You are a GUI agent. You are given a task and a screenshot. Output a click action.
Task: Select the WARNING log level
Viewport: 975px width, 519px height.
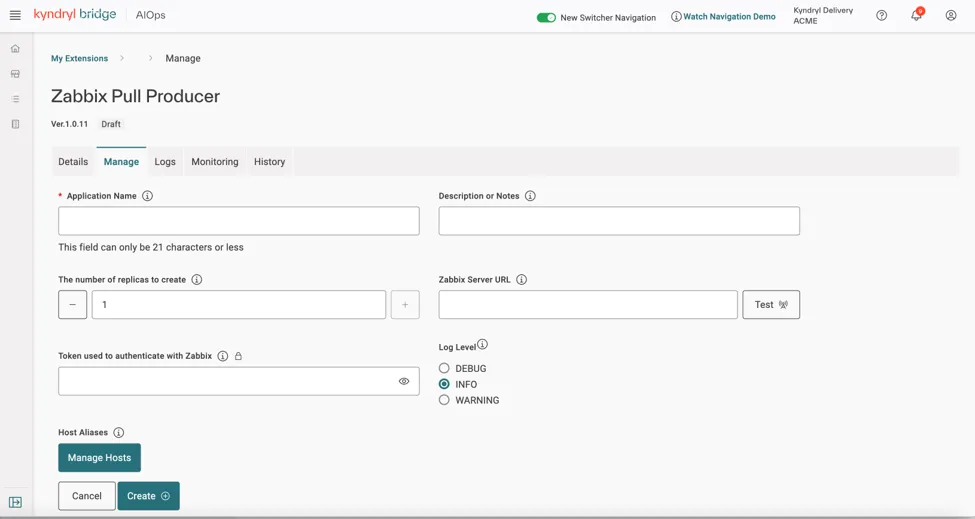pyautogui.click(x=444, y=400)
